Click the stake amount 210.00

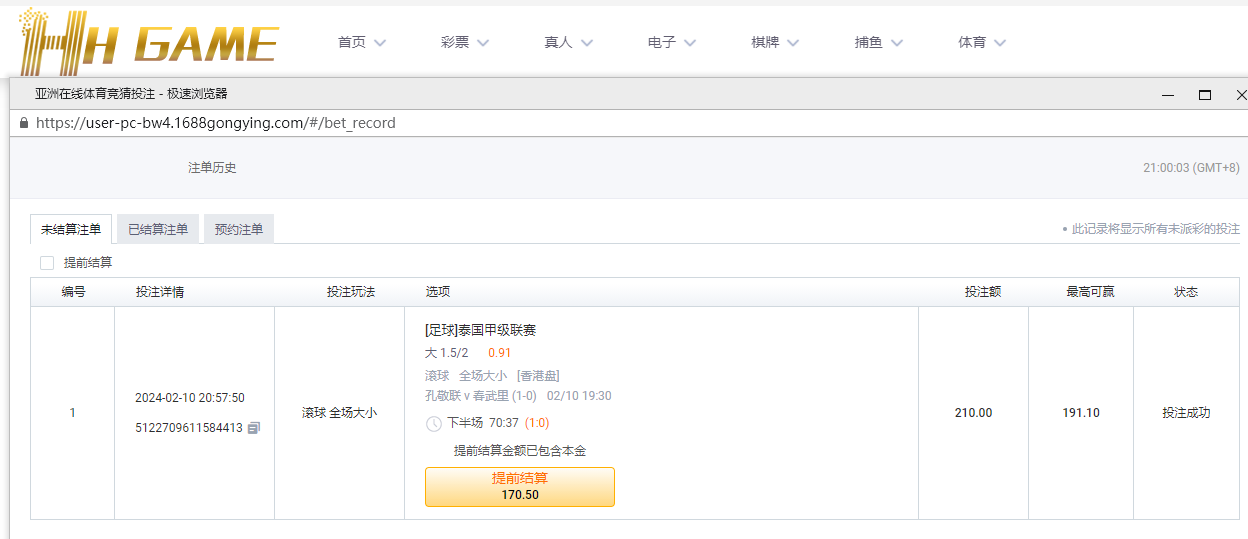click(x=973, y=413)
